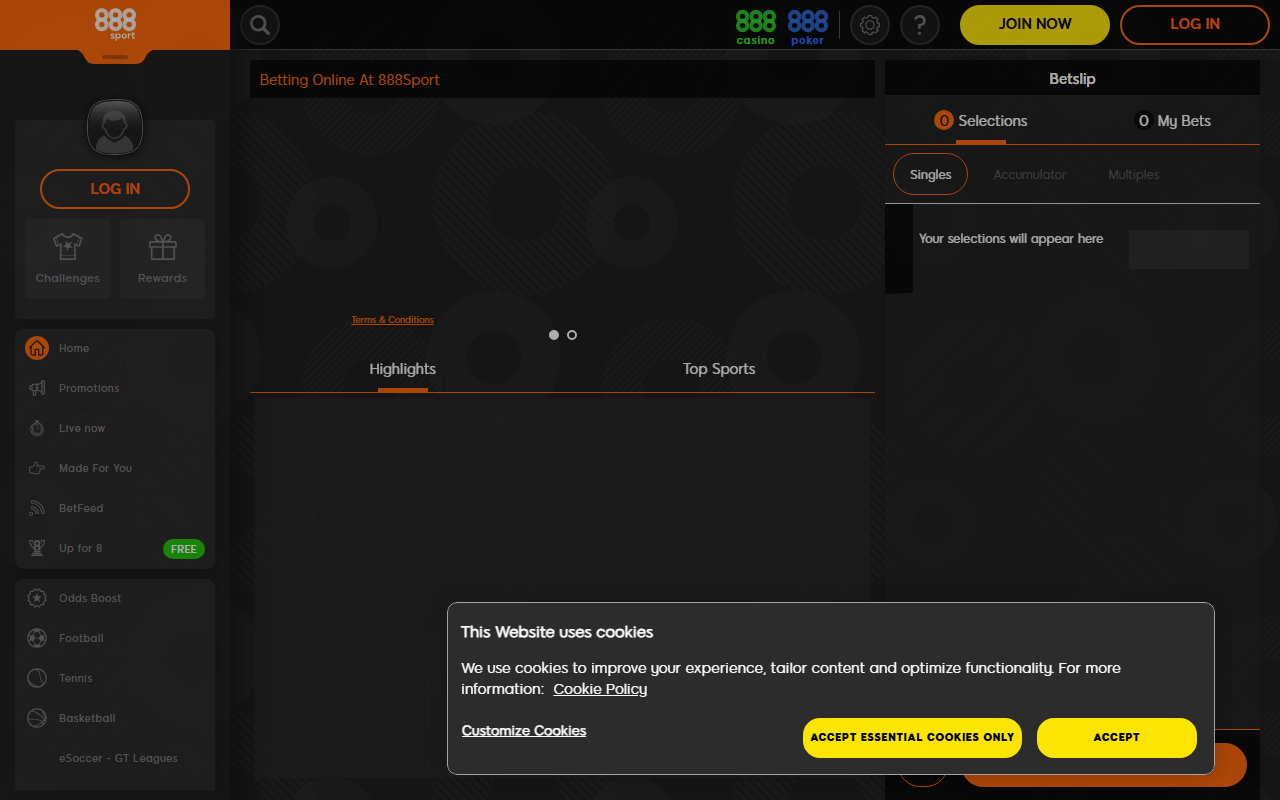Click 'Your selections will appear here' text

pyautogui.click(x=1011, y=239)
